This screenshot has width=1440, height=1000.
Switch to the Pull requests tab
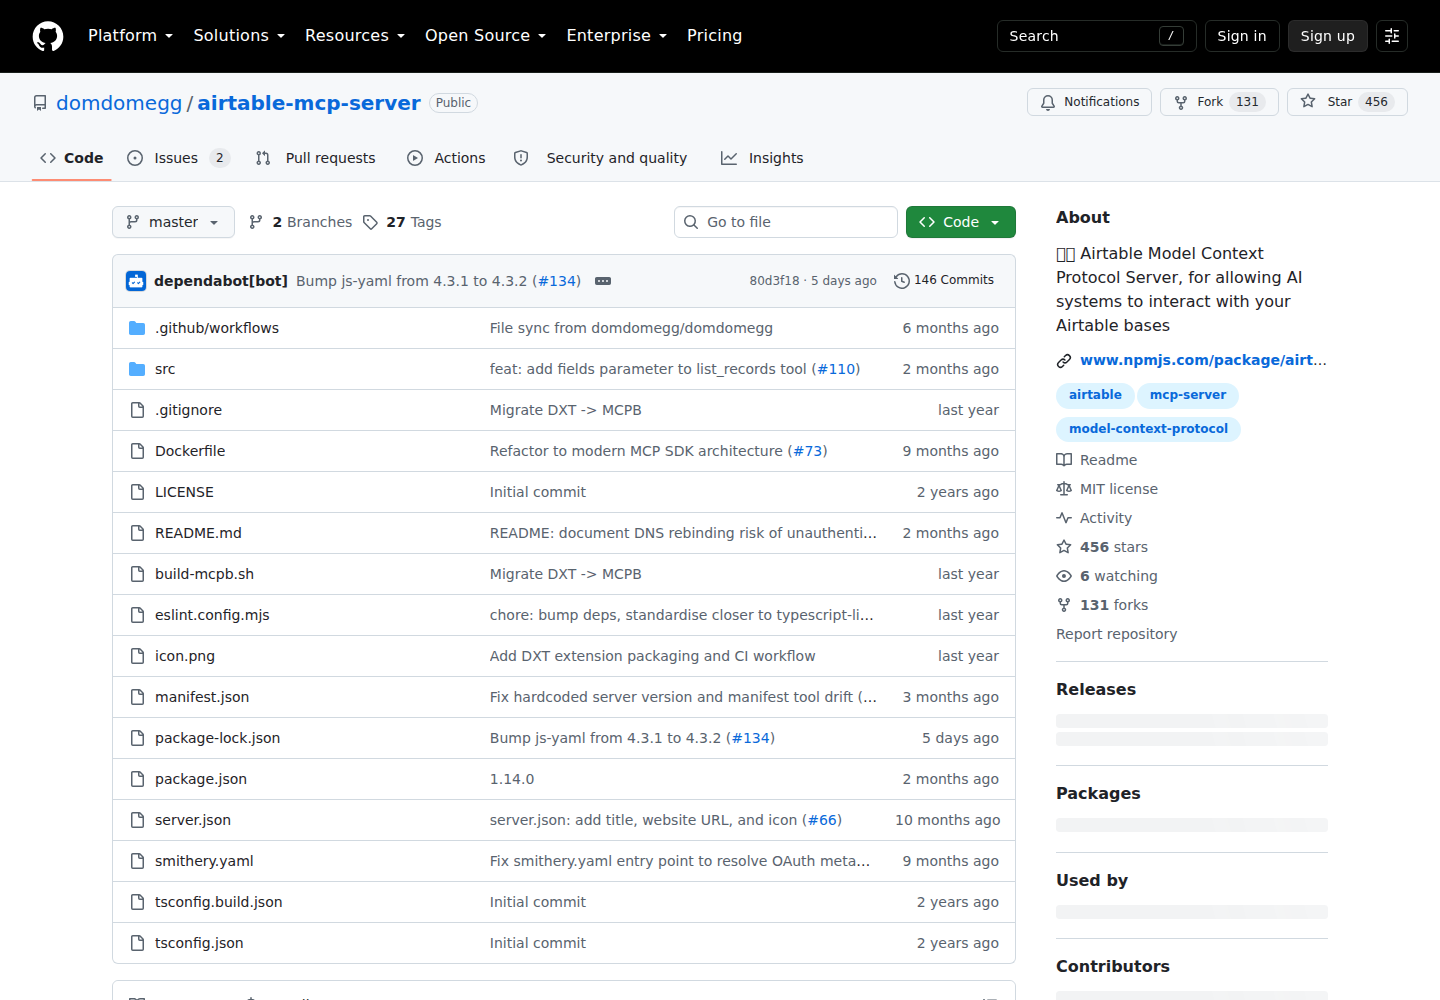pyautogui.click(x=316, y=158)
